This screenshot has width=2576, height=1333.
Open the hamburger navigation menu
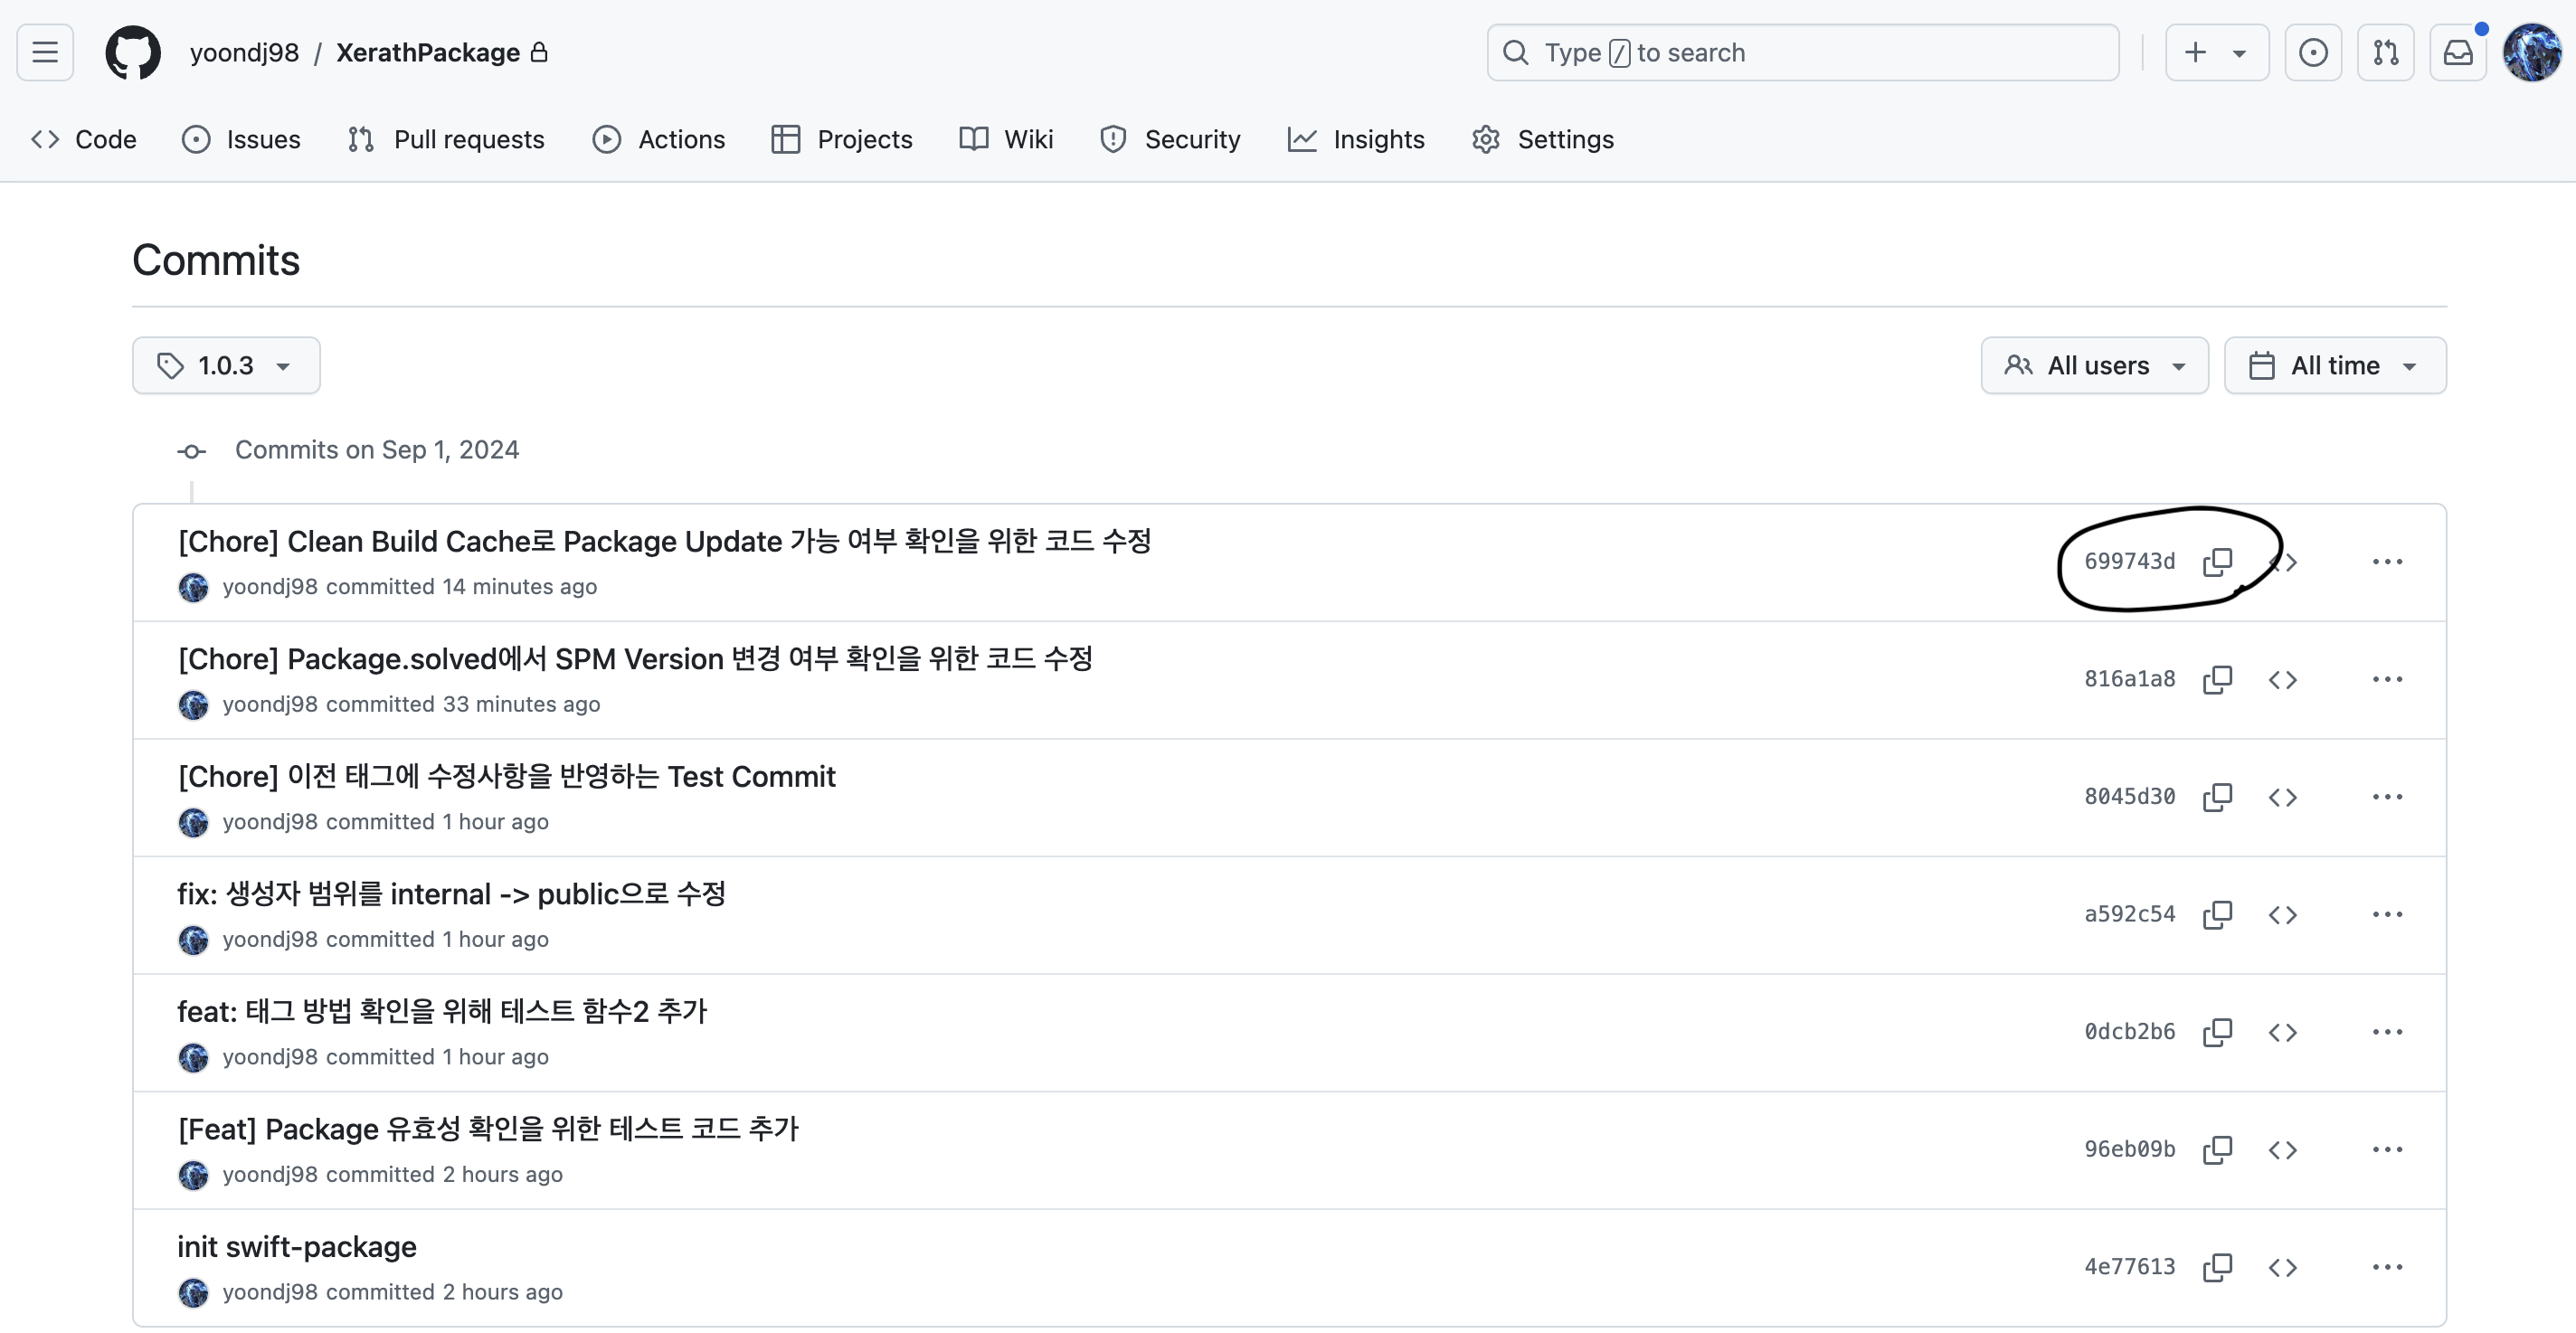[45, 52]
